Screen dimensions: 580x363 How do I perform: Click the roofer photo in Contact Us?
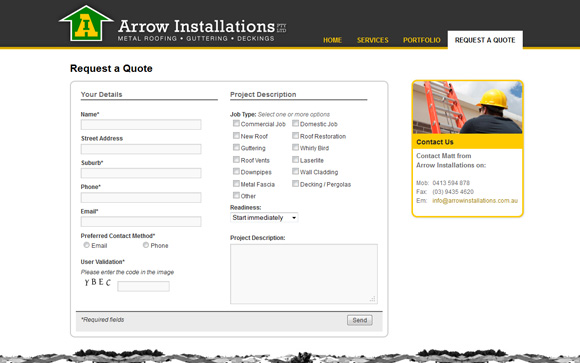pyautogui.click(x=468, y=107)
